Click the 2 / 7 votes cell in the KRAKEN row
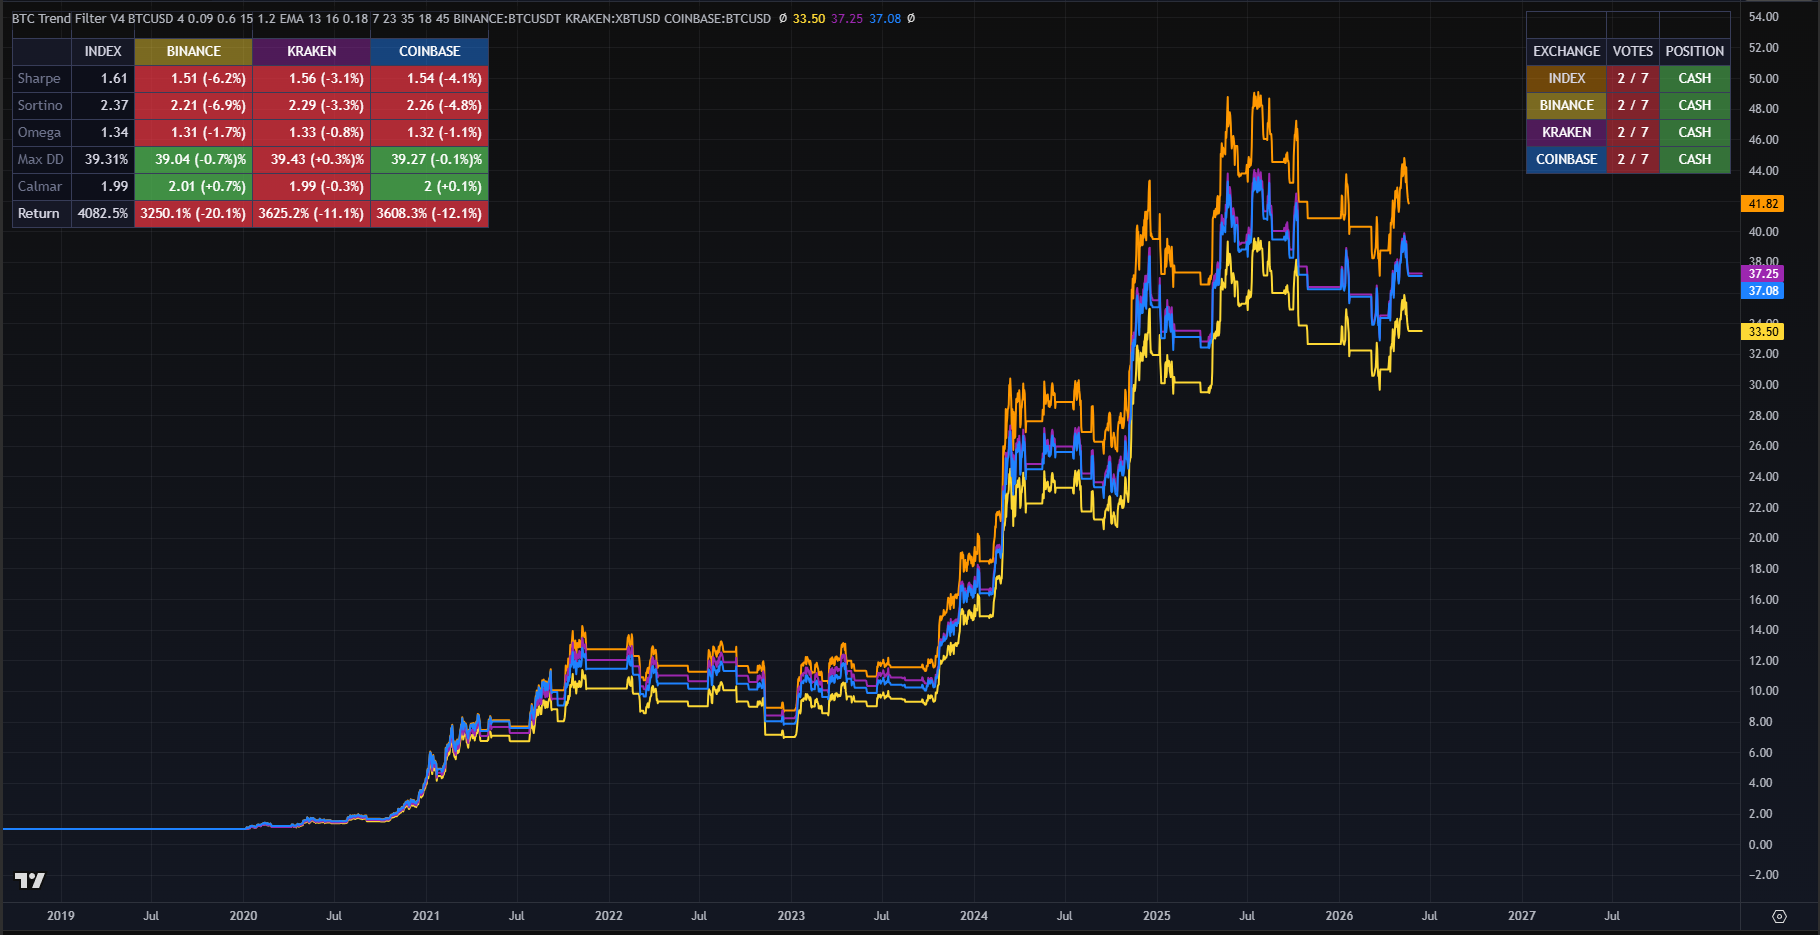1820x935 pixels. point(1633,132)
